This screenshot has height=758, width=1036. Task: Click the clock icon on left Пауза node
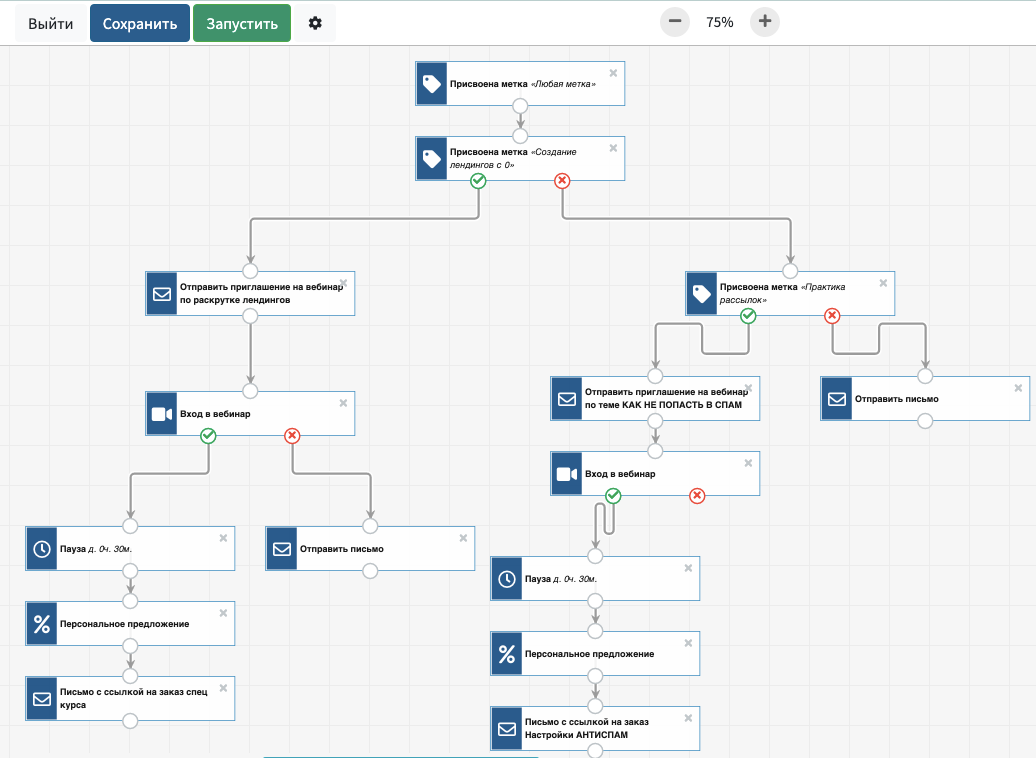[x=41, y=549]
